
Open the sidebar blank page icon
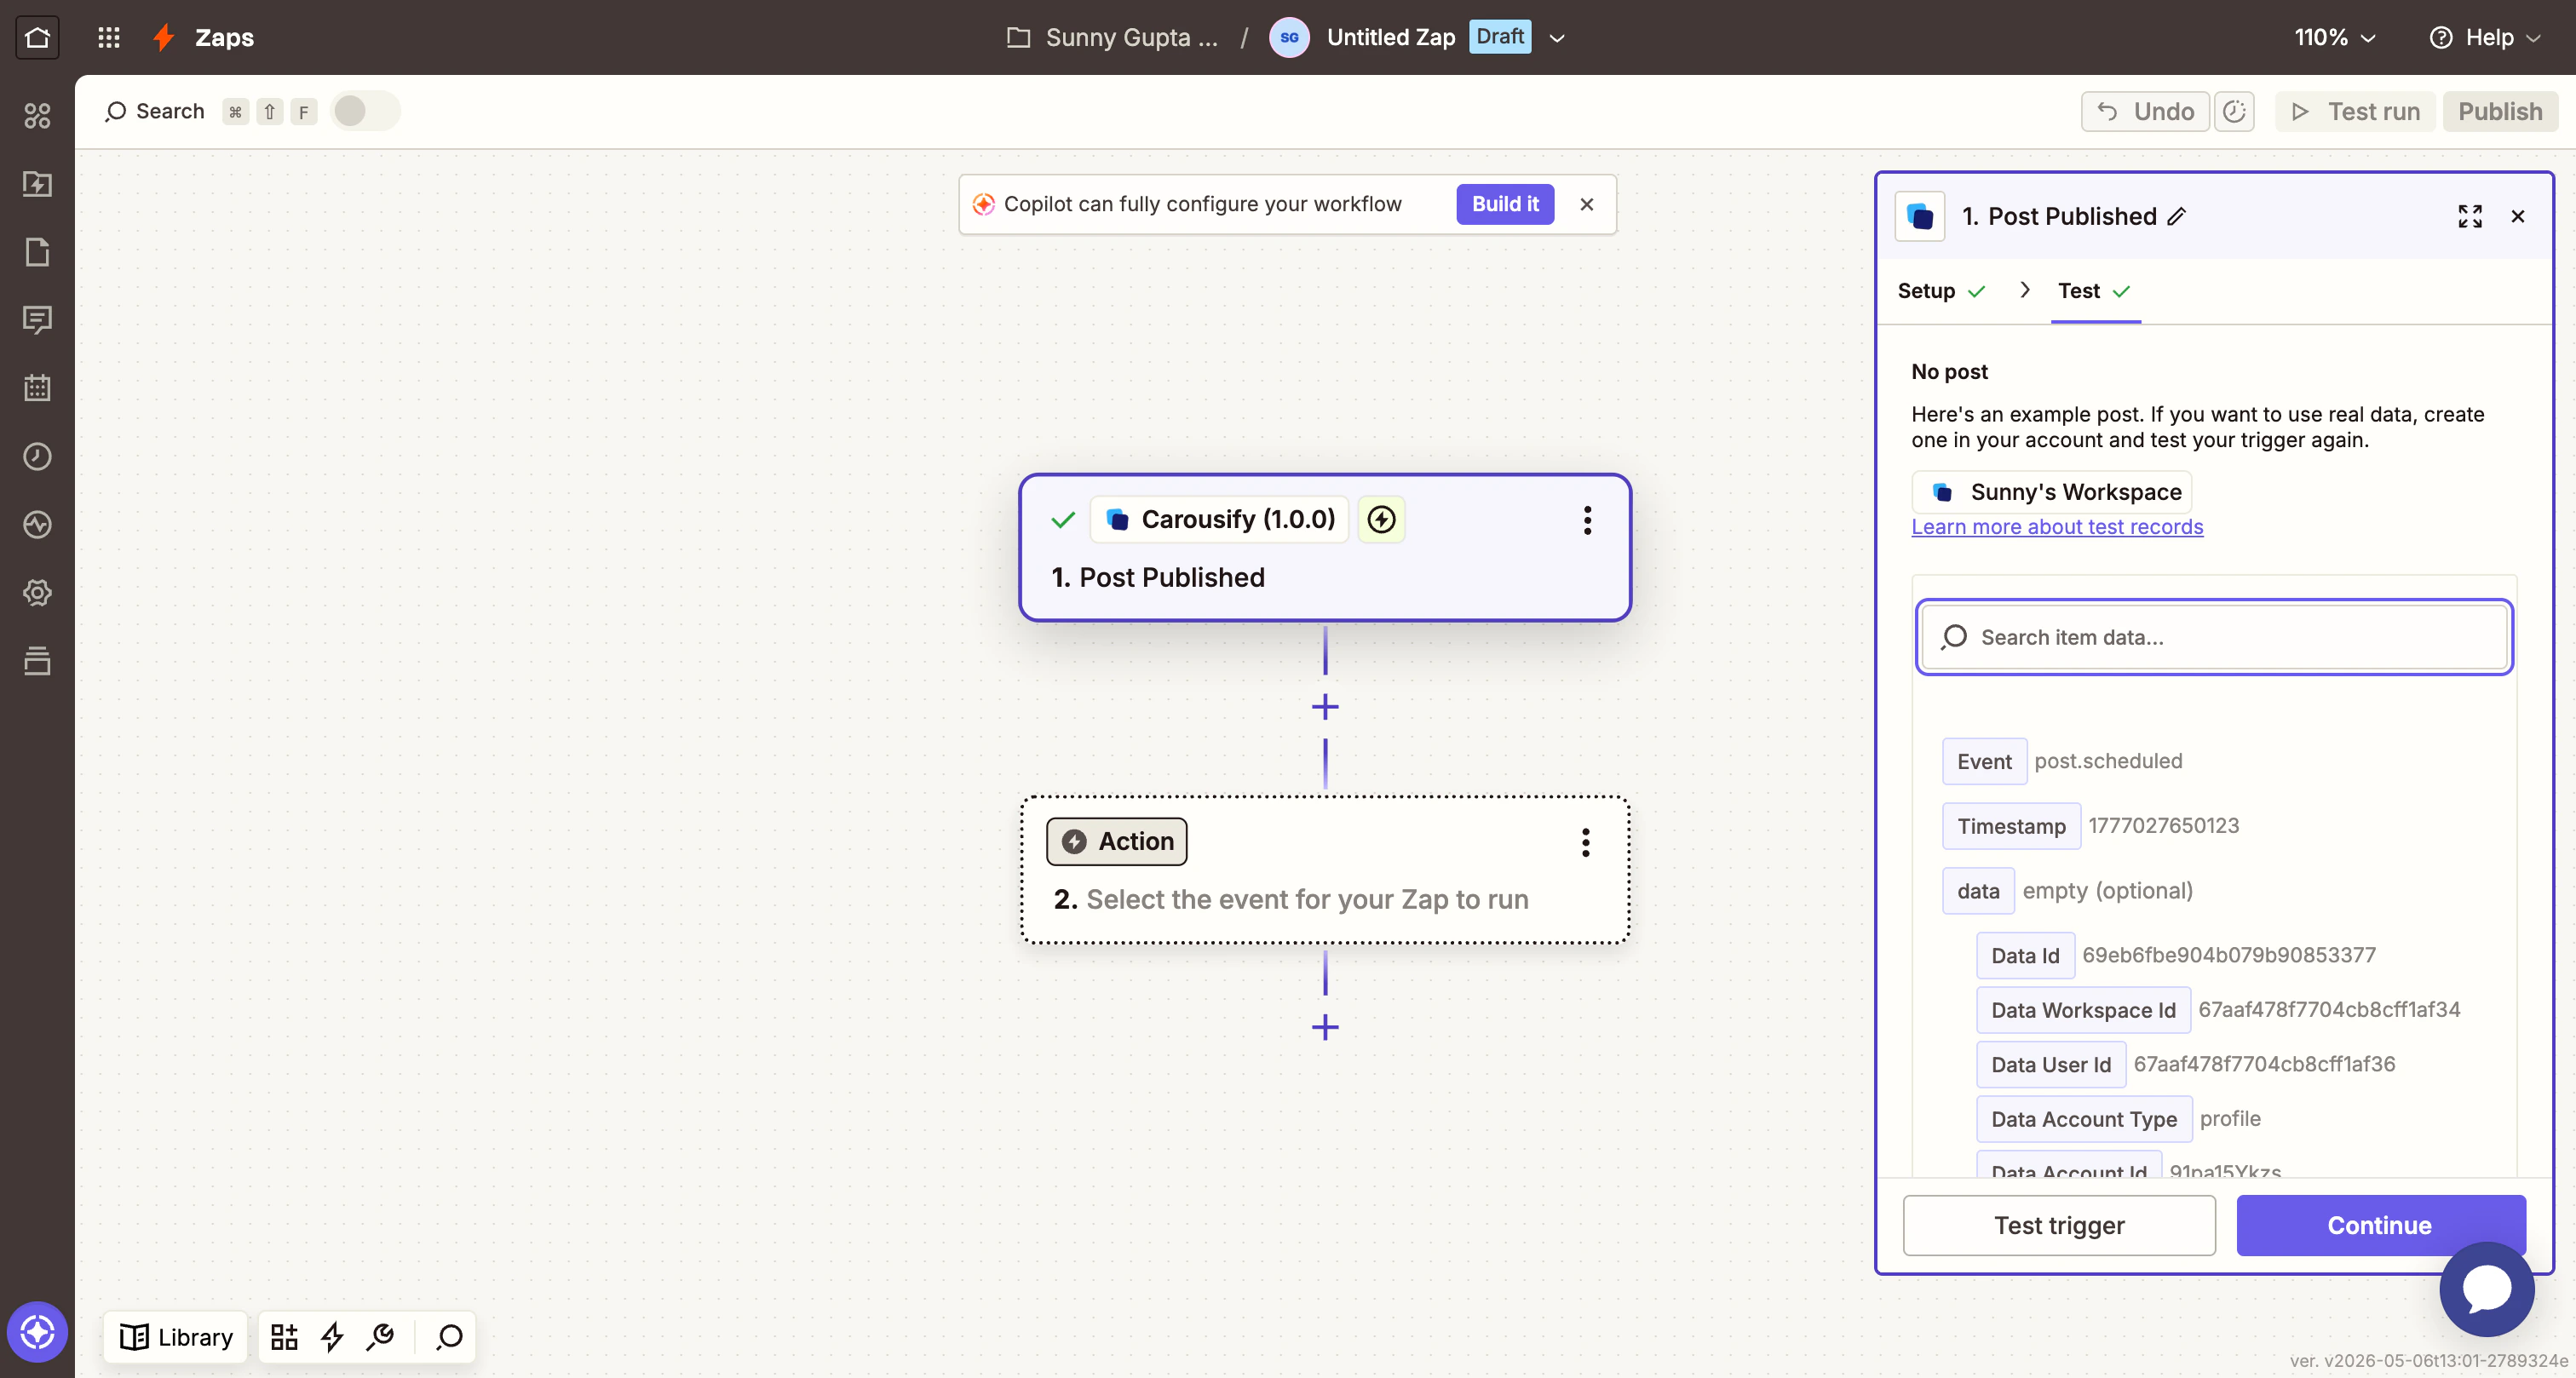coord(37,252)
